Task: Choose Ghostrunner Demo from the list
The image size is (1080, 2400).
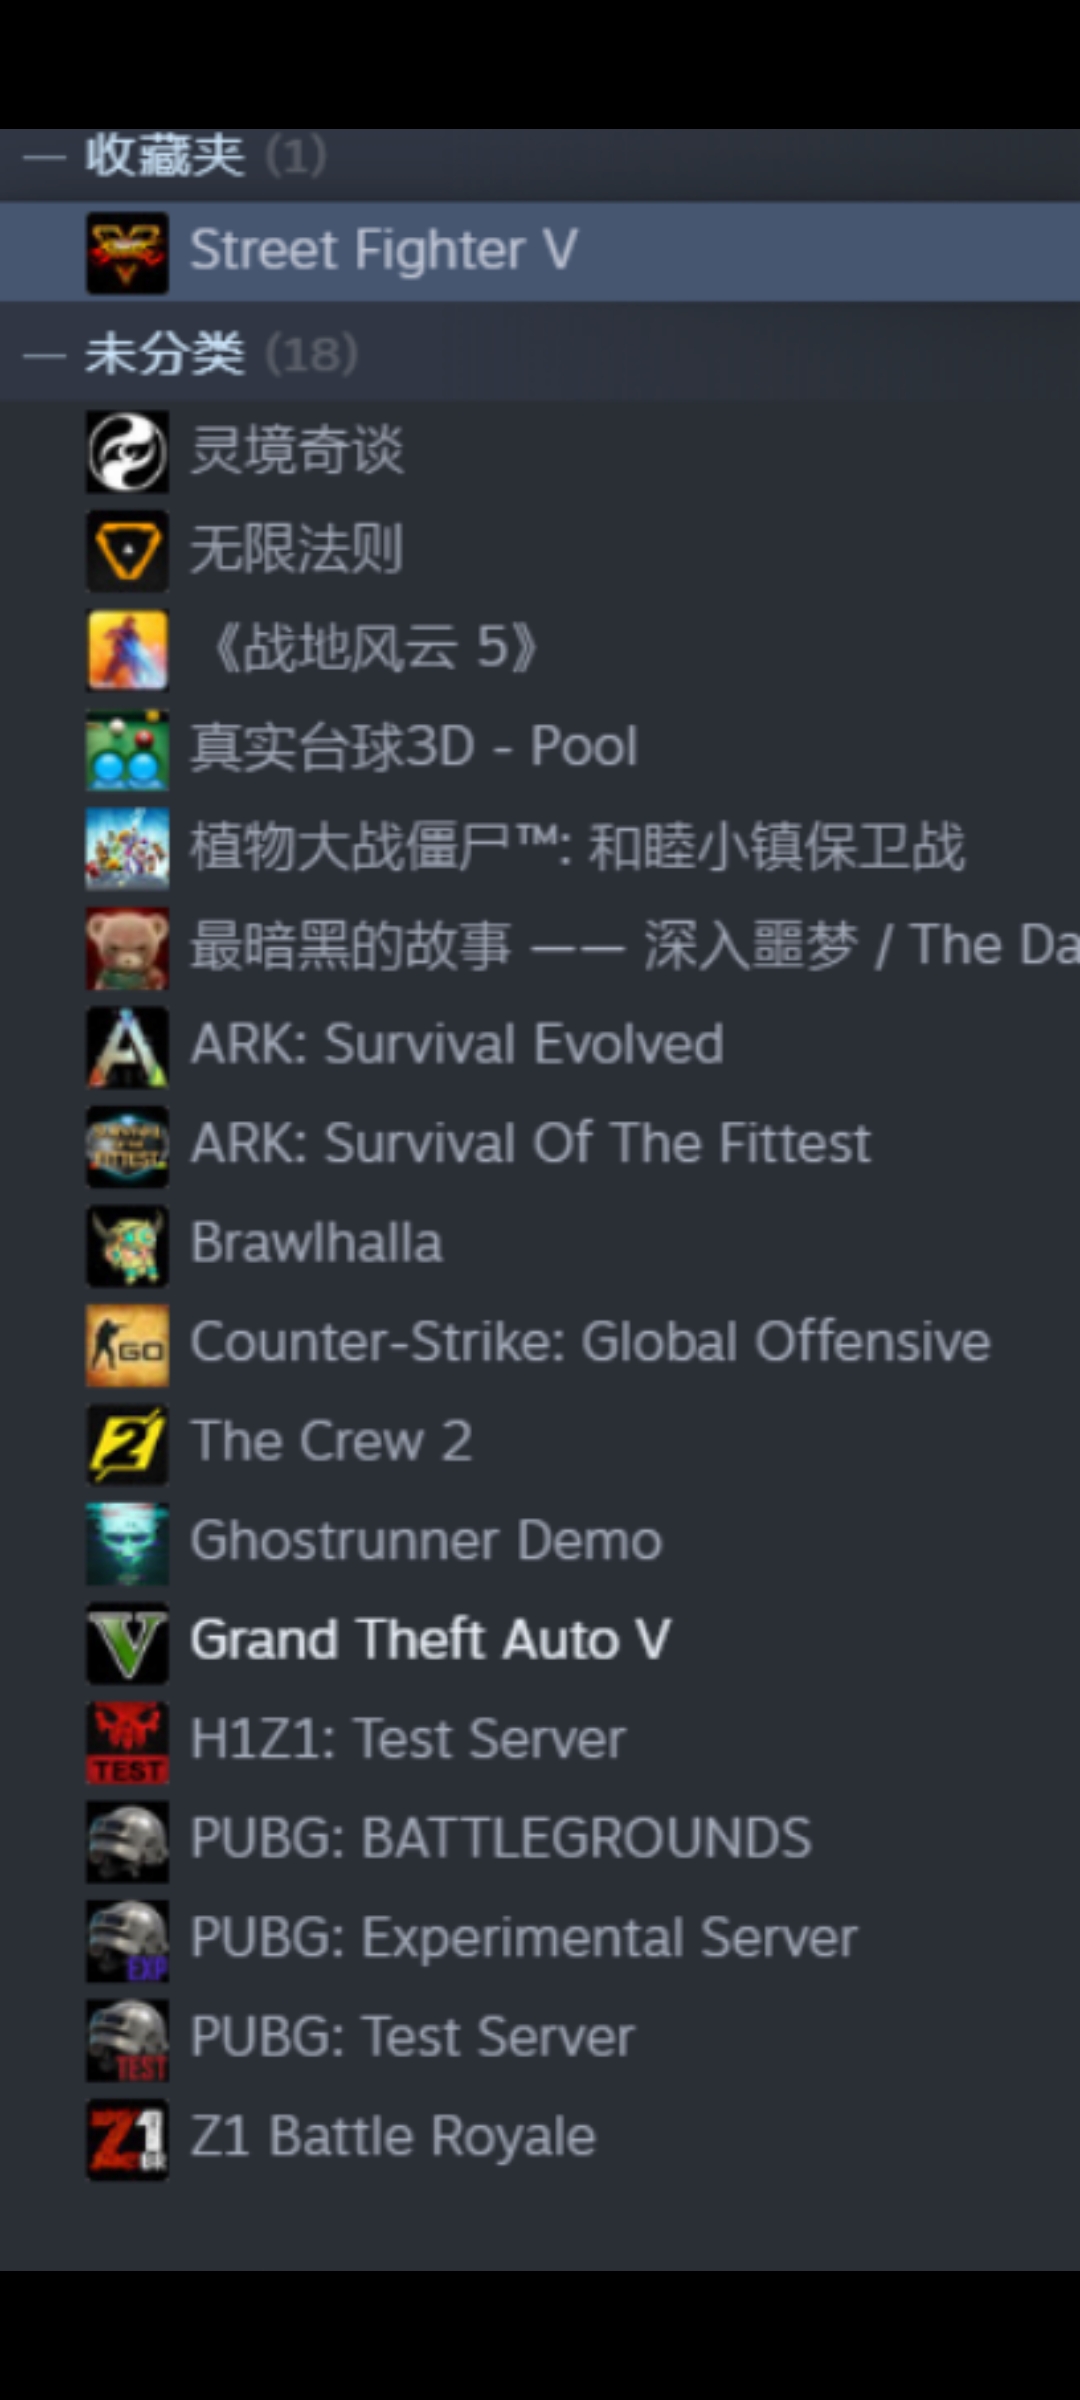Action: pos(540,1542)
